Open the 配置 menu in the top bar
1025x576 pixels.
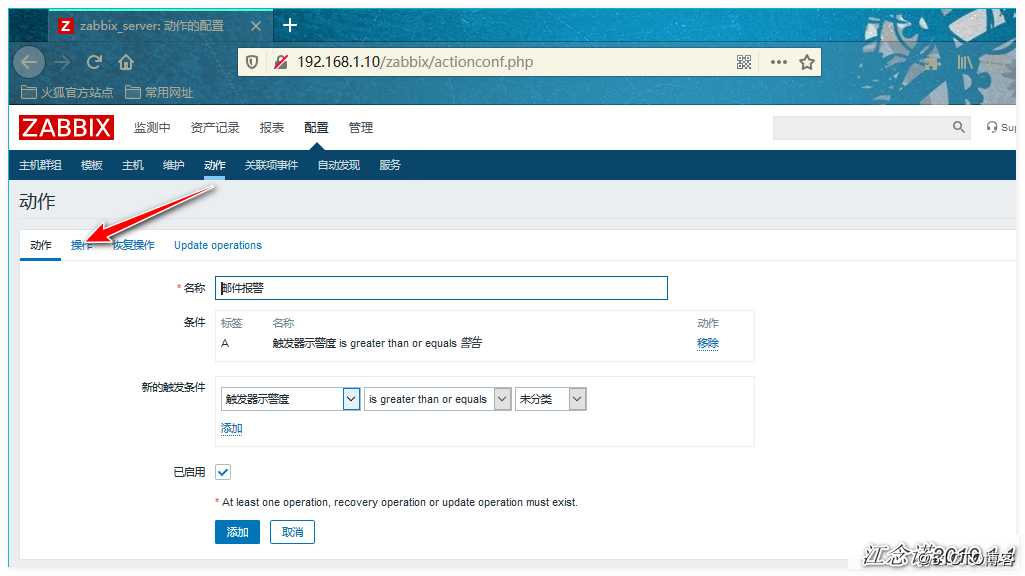pyautogui.click(x=315, y=128)
